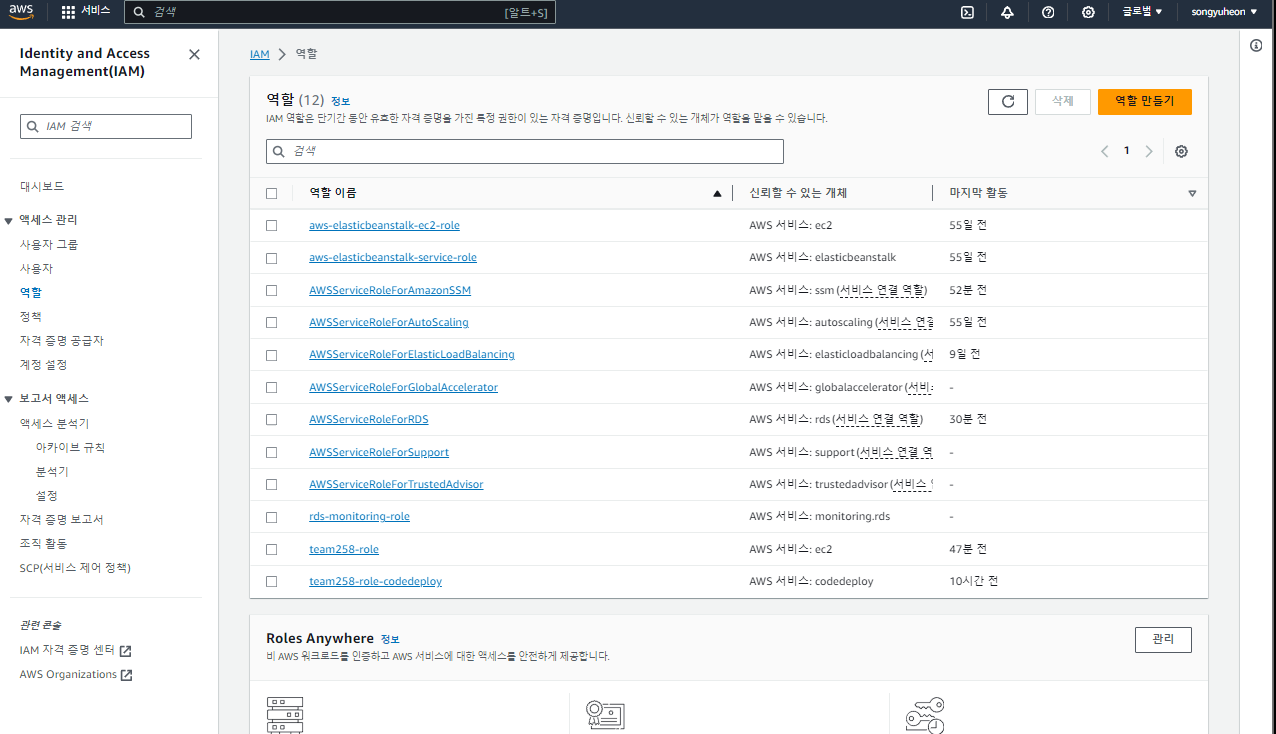This screenshot has width=1276, height=734.
Task: Open the team258-role link
Action: (x=344, y=549)
